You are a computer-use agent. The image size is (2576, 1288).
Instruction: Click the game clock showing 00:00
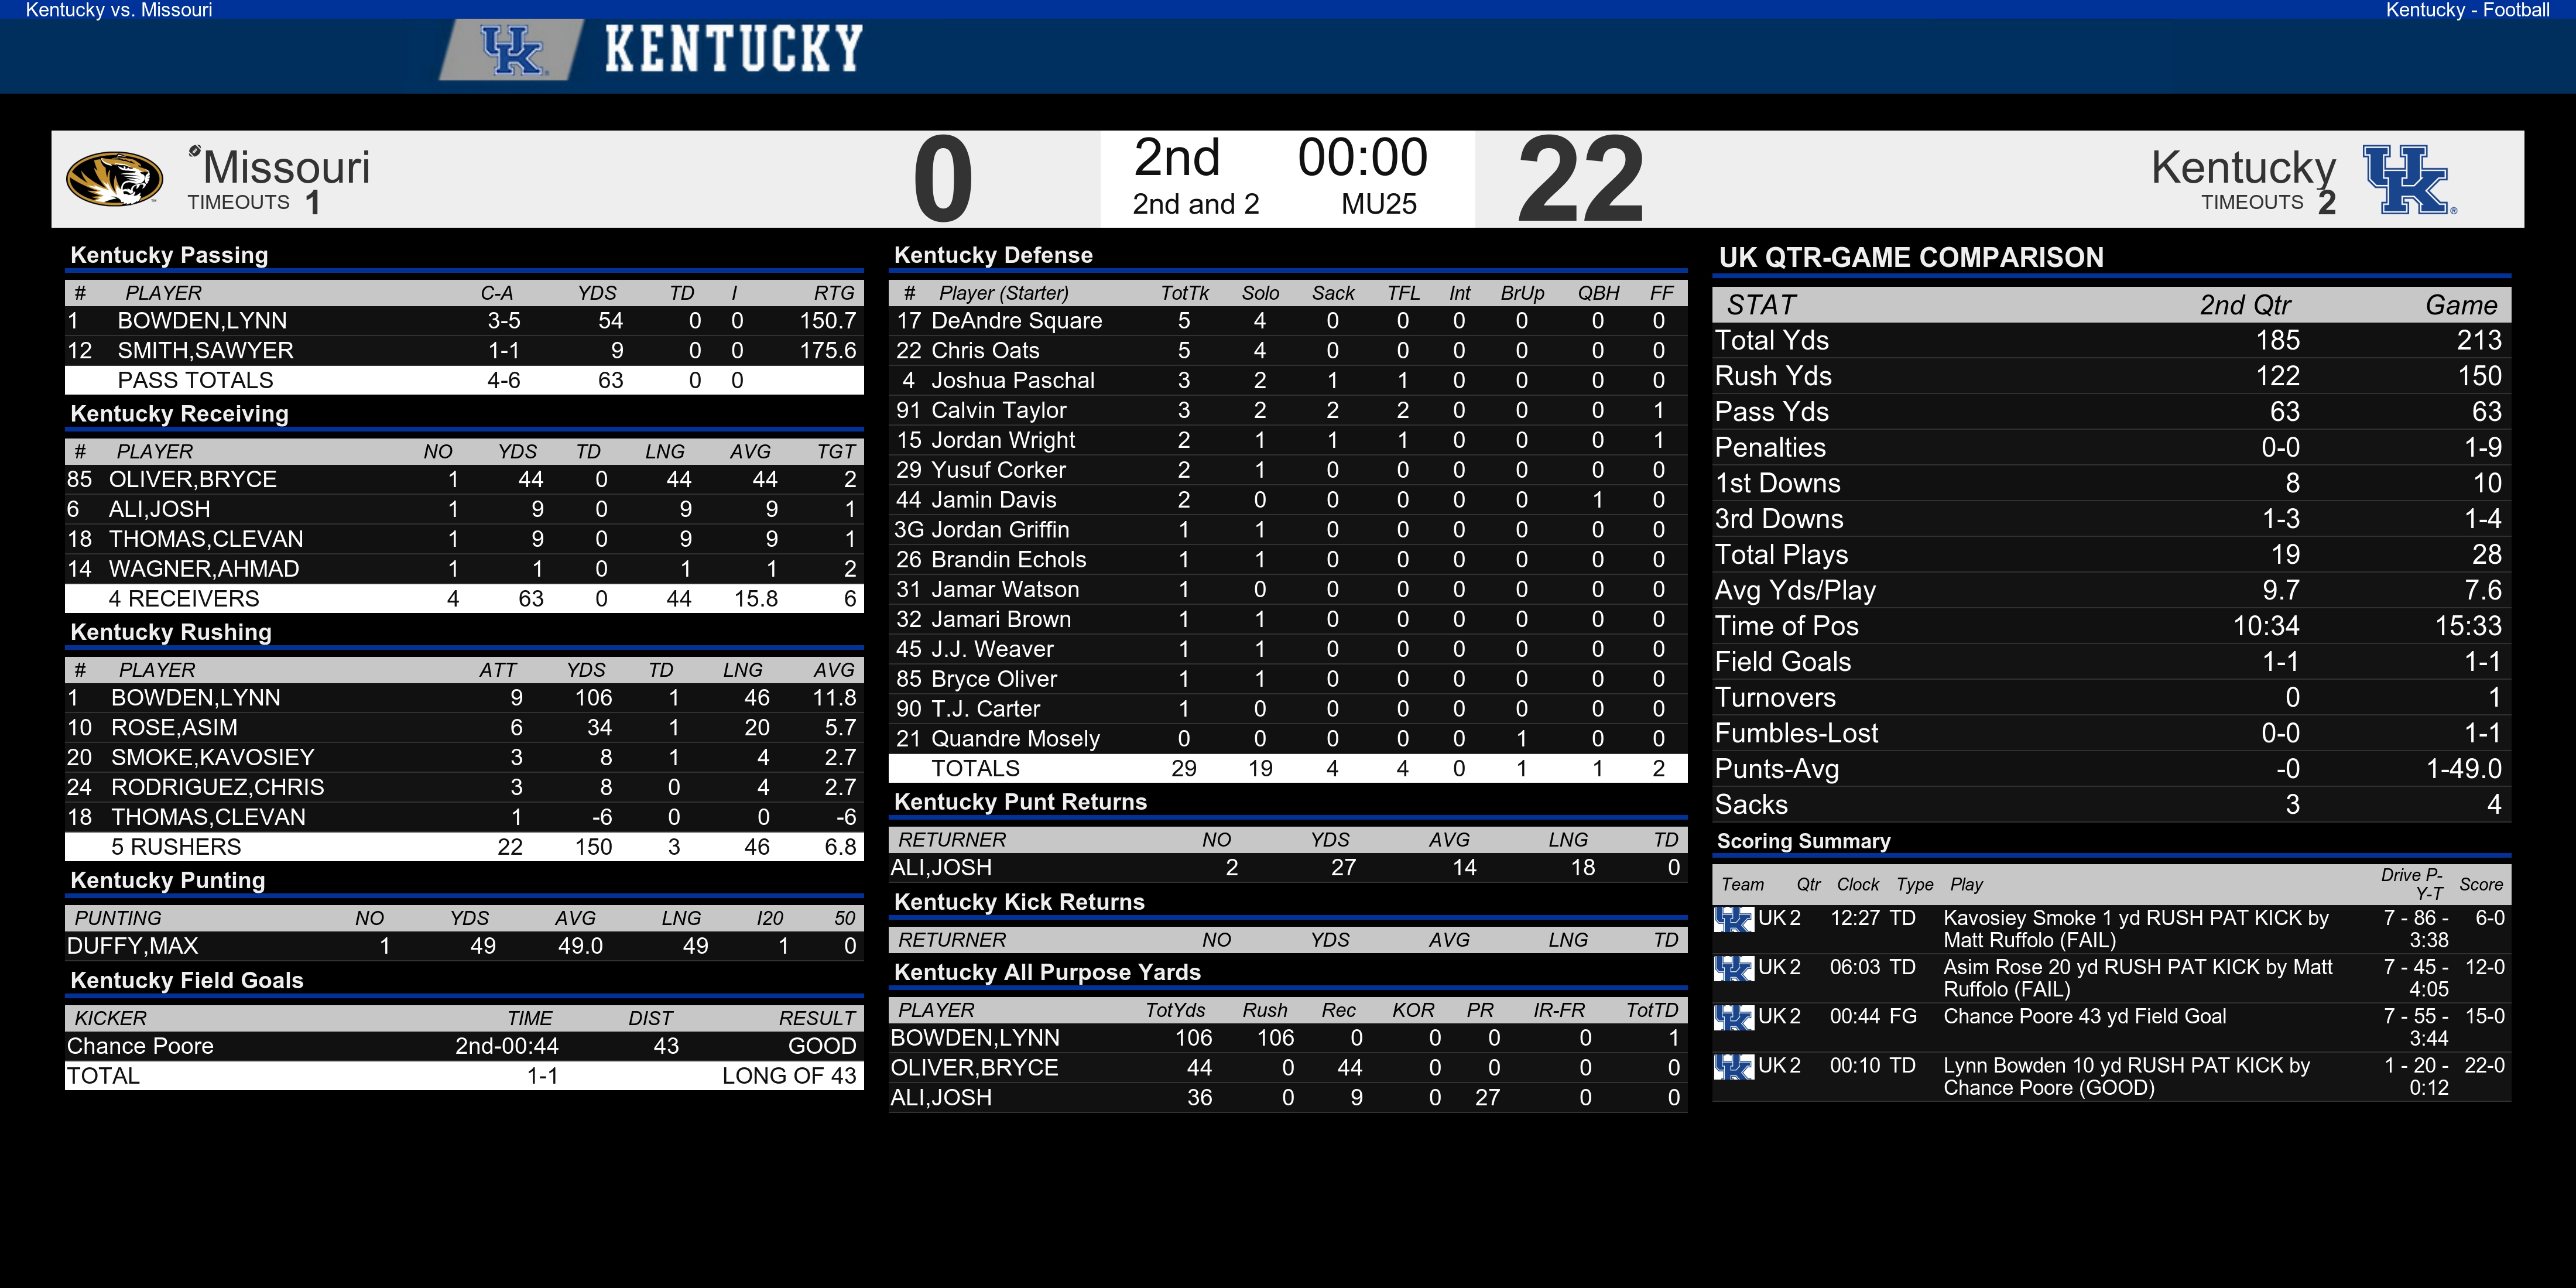click(1362, 158)
